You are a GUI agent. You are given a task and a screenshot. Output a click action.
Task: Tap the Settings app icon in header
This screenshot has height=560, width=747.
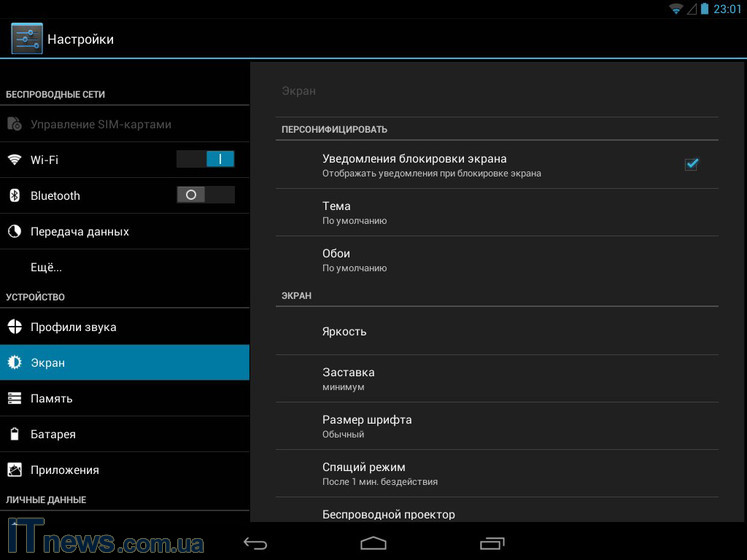tap(26, 39)
